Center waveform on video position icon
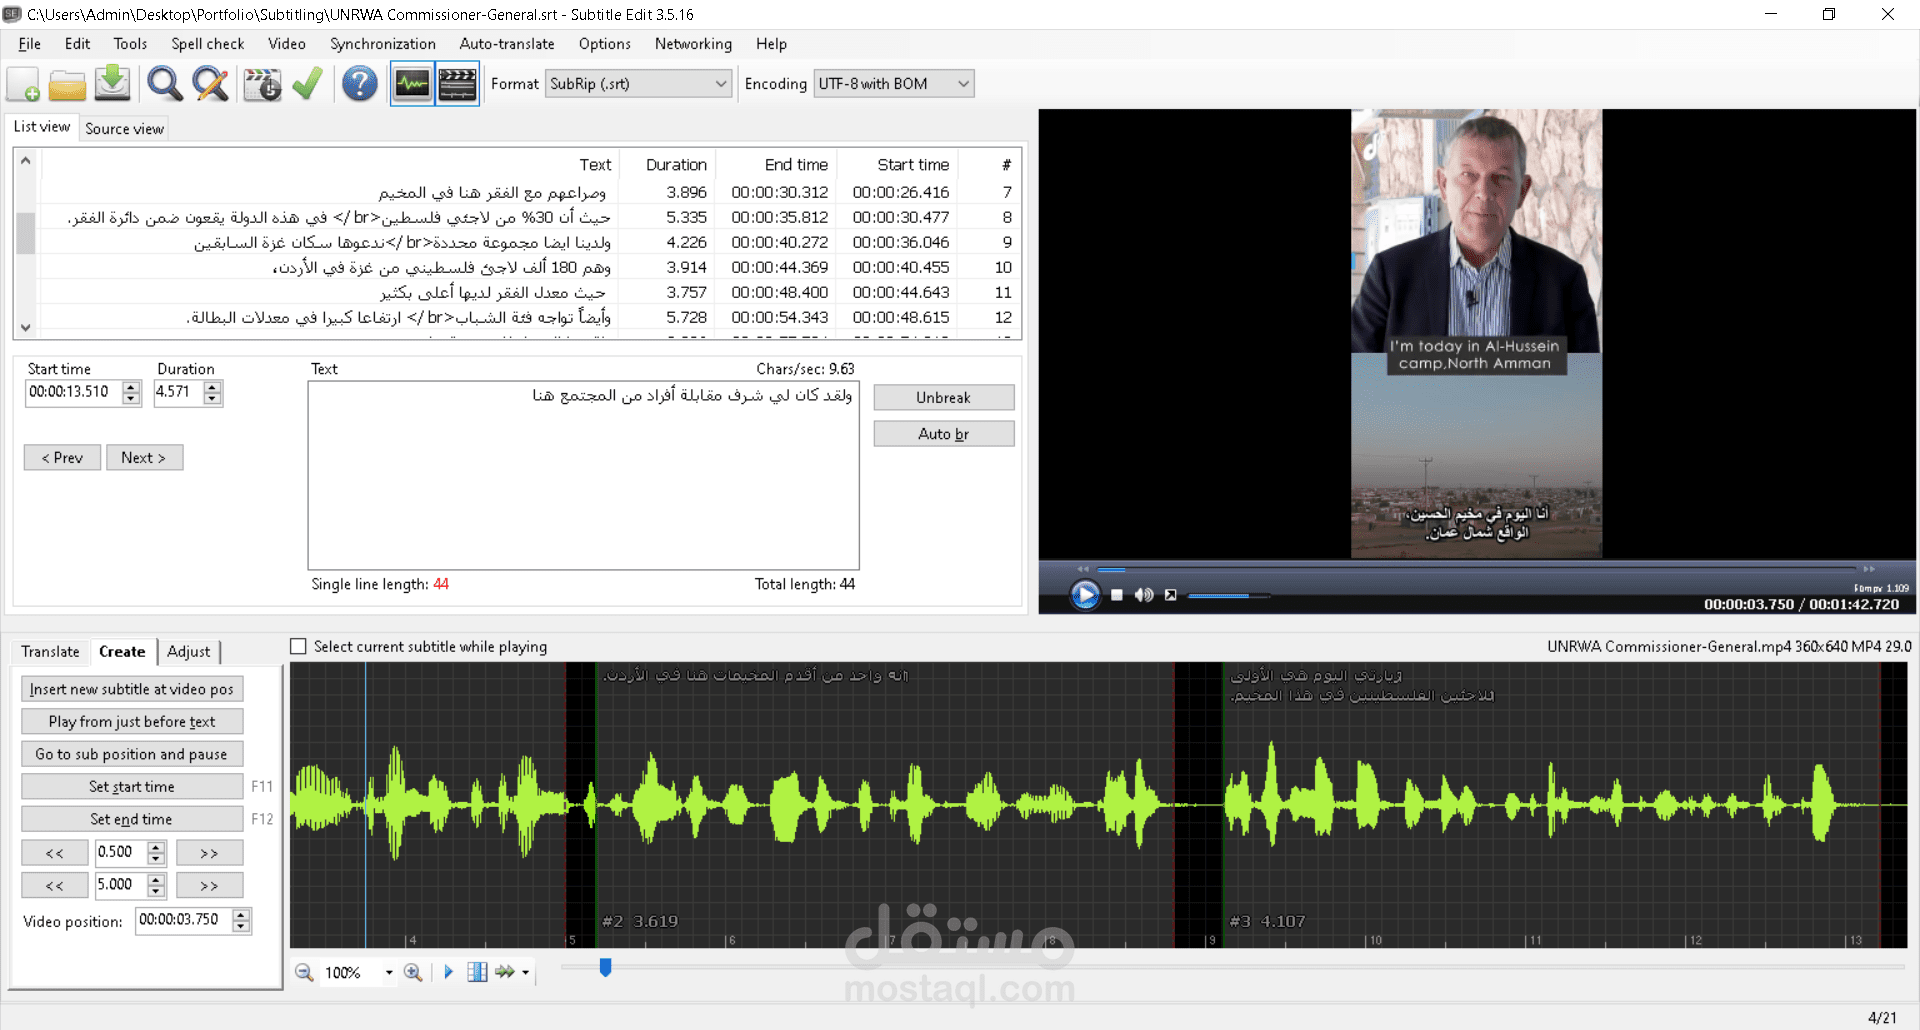The height and width of the screenshot is (1030, 1920). [477, 972]
